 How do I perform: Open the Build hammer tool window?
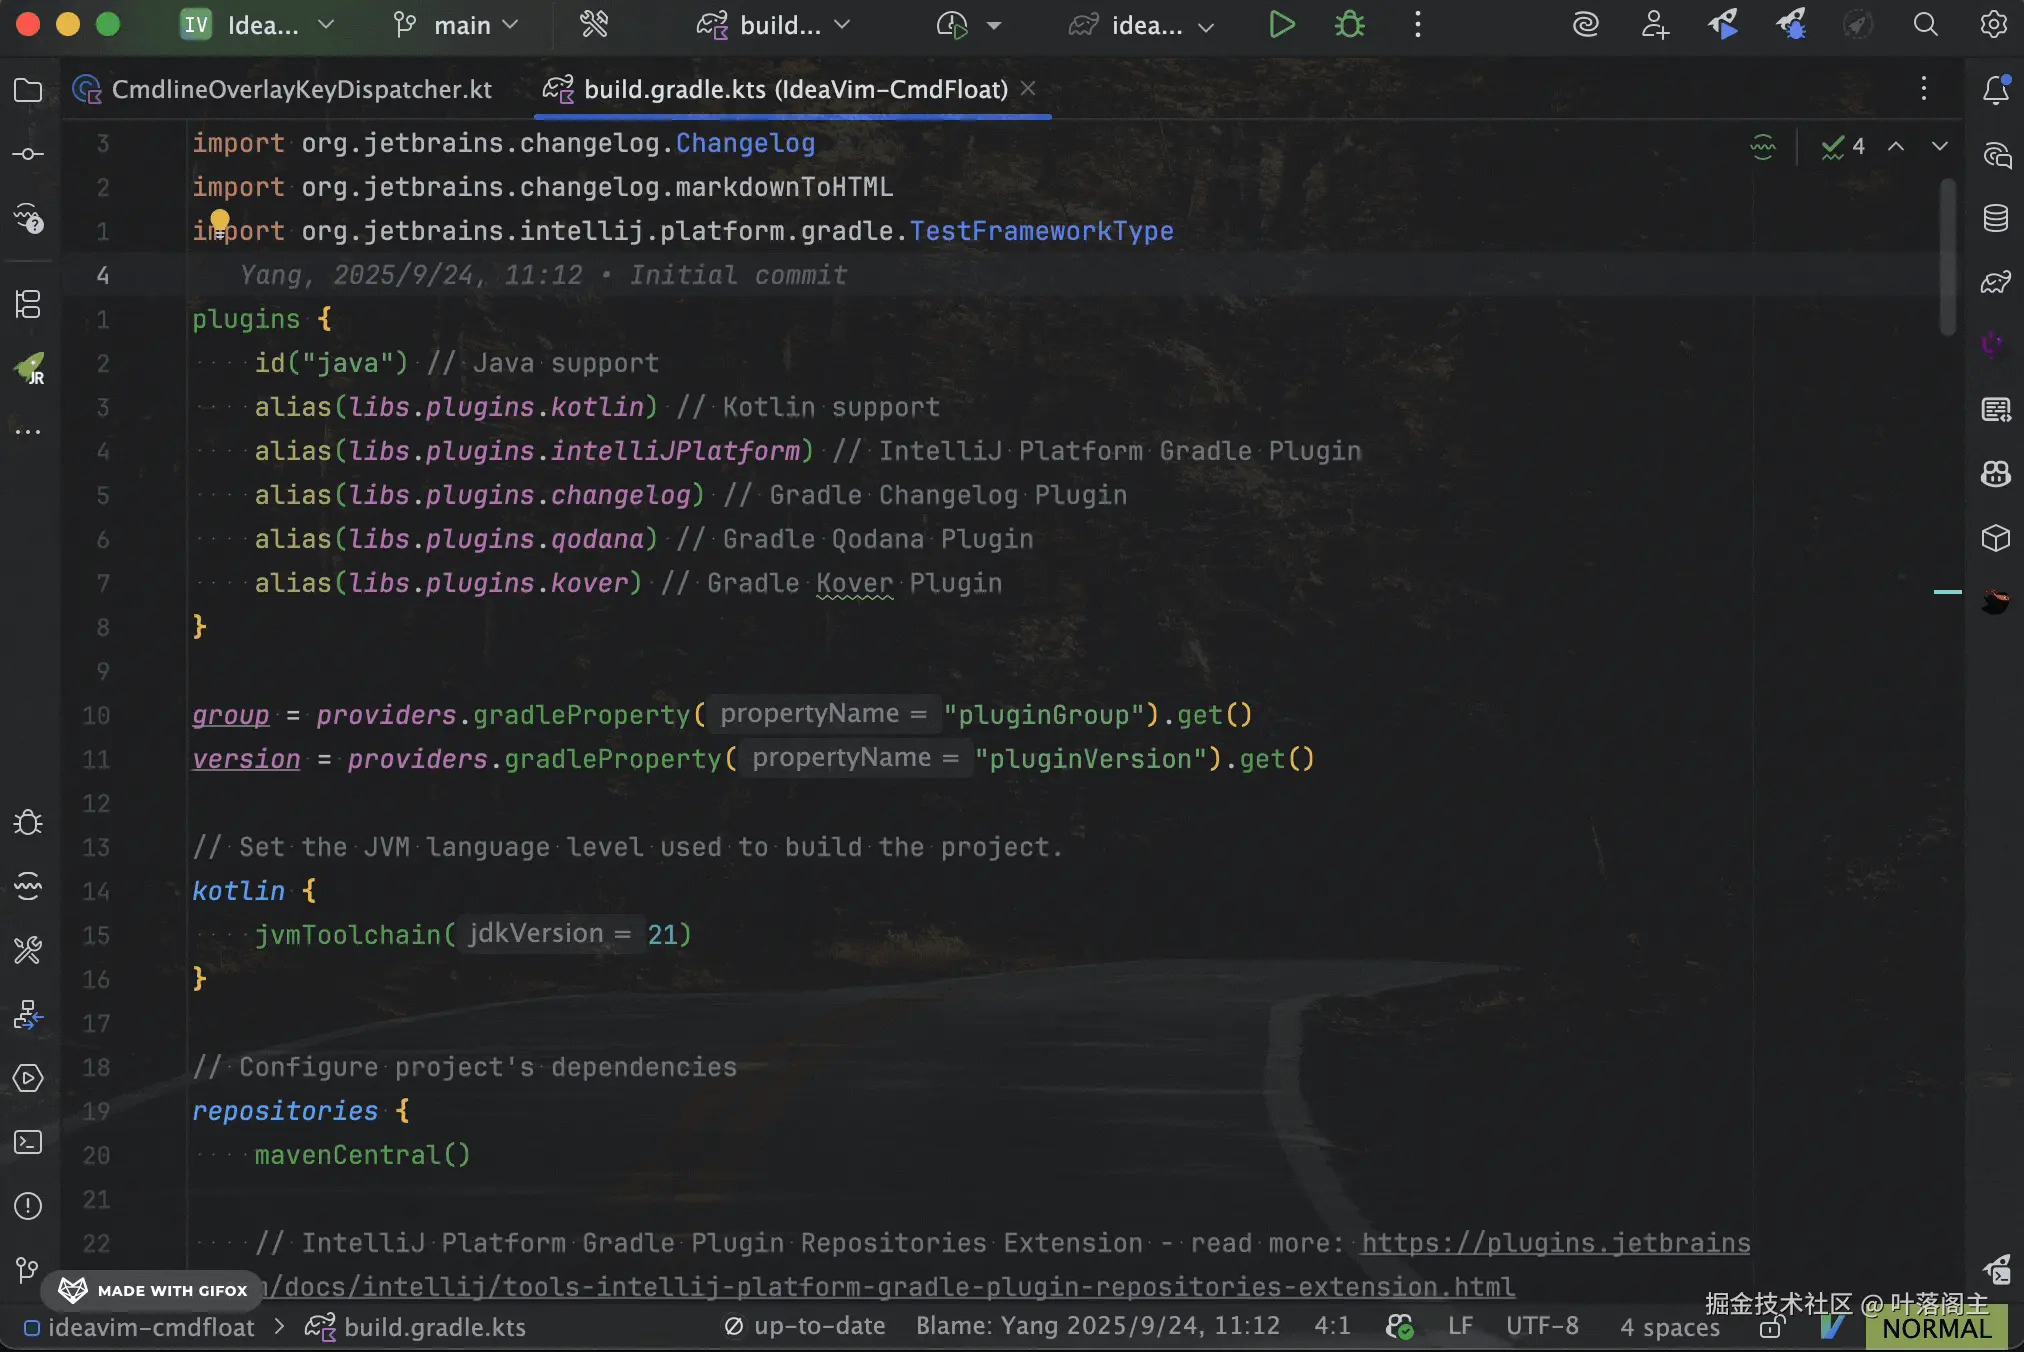28,950
